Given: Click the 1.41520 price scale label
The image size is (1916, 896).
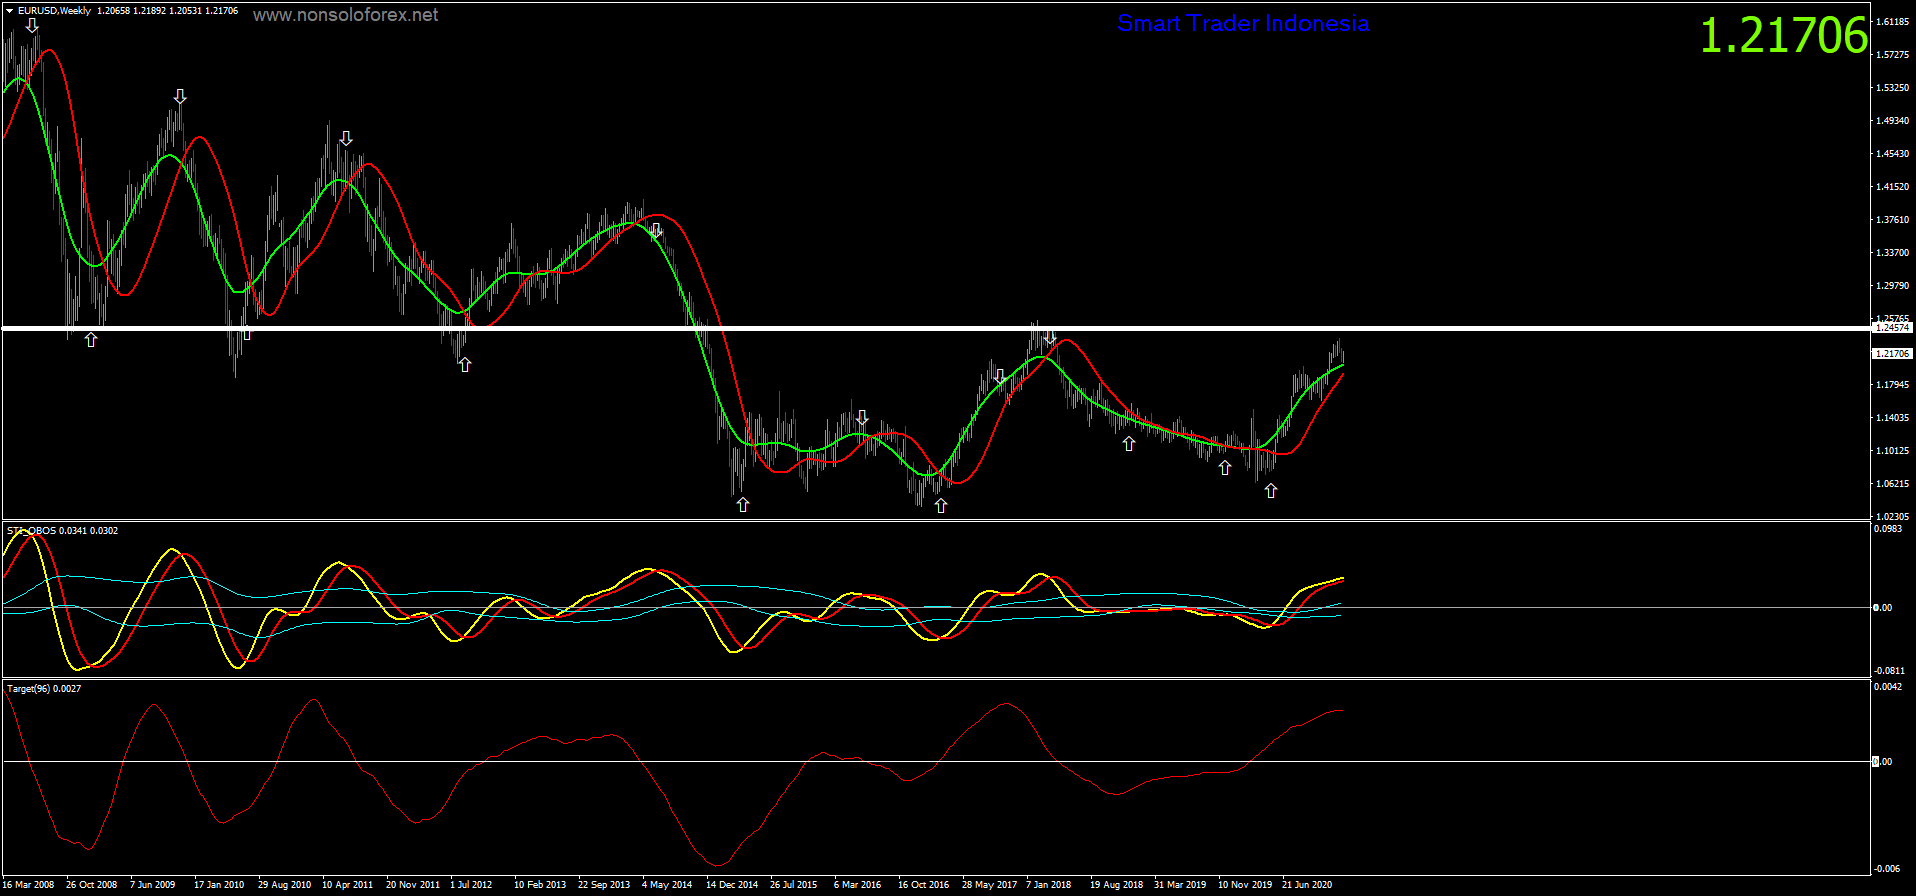Looking at the screenshot, I should (1893, 187).
